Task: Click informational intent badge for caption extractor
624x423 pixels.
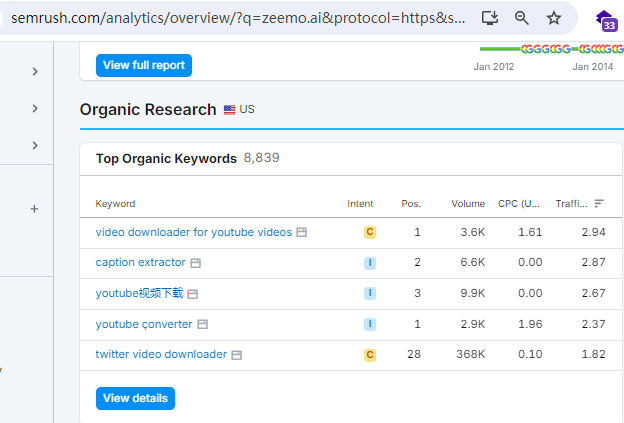Action: 370,263
